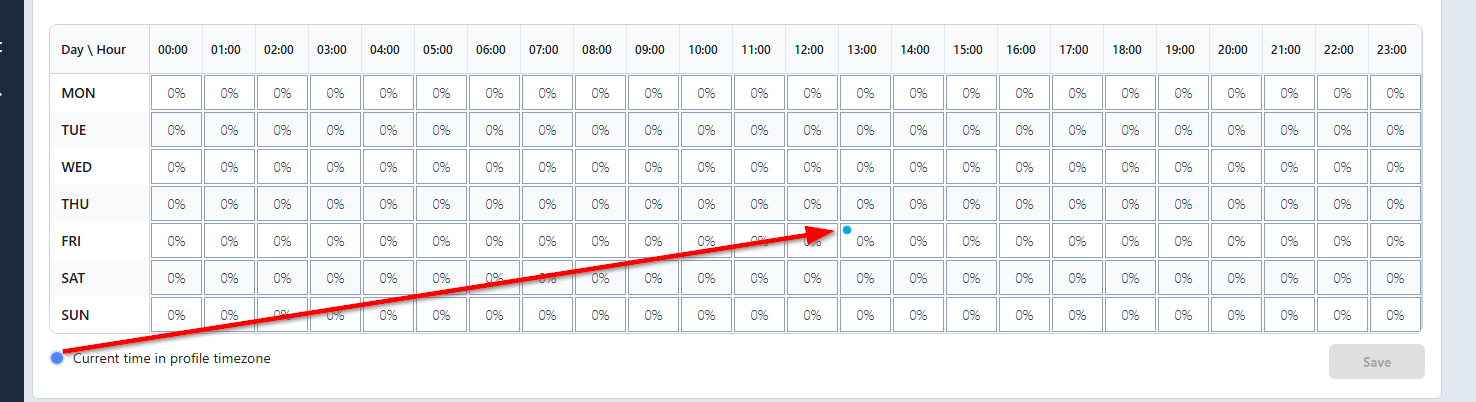
Task: Select the TUE 05:00 percentage field
Action: [441, 130]
